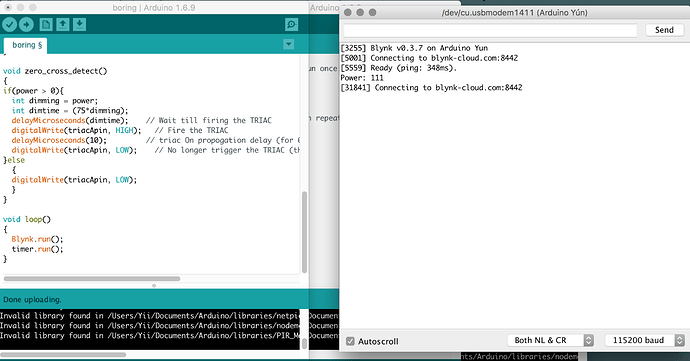Select the boring sketch tab
This screenshot has width=690, height=361.
coord(27,45)
